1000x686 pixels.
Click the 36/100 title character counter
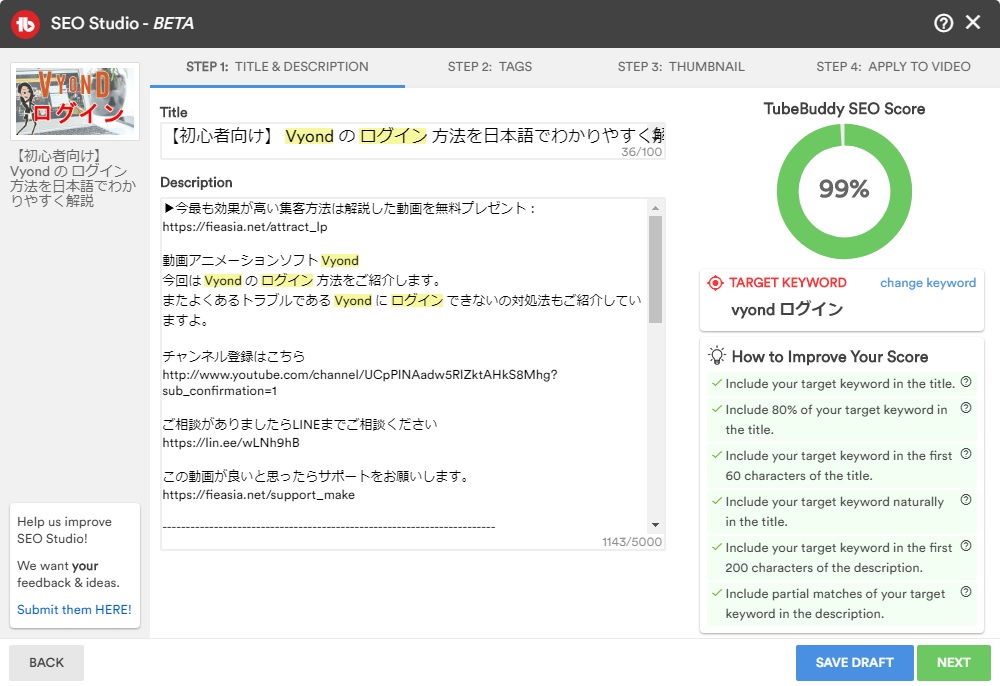(x=642, y=152)
